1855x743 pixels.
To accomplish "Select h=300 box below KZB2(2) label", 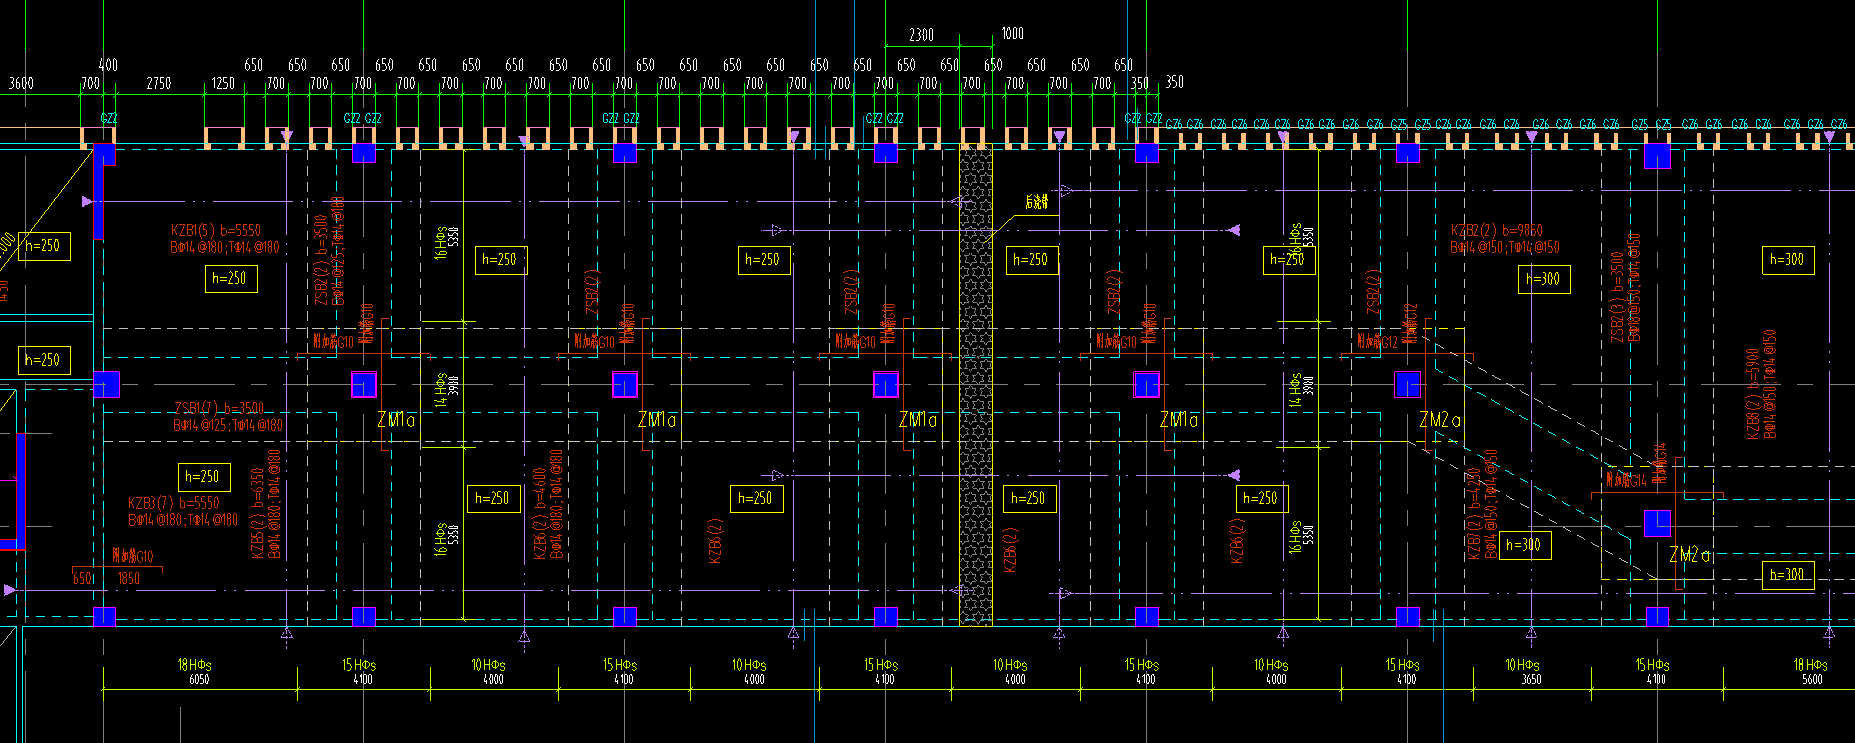I will (x=1543, y=279).
